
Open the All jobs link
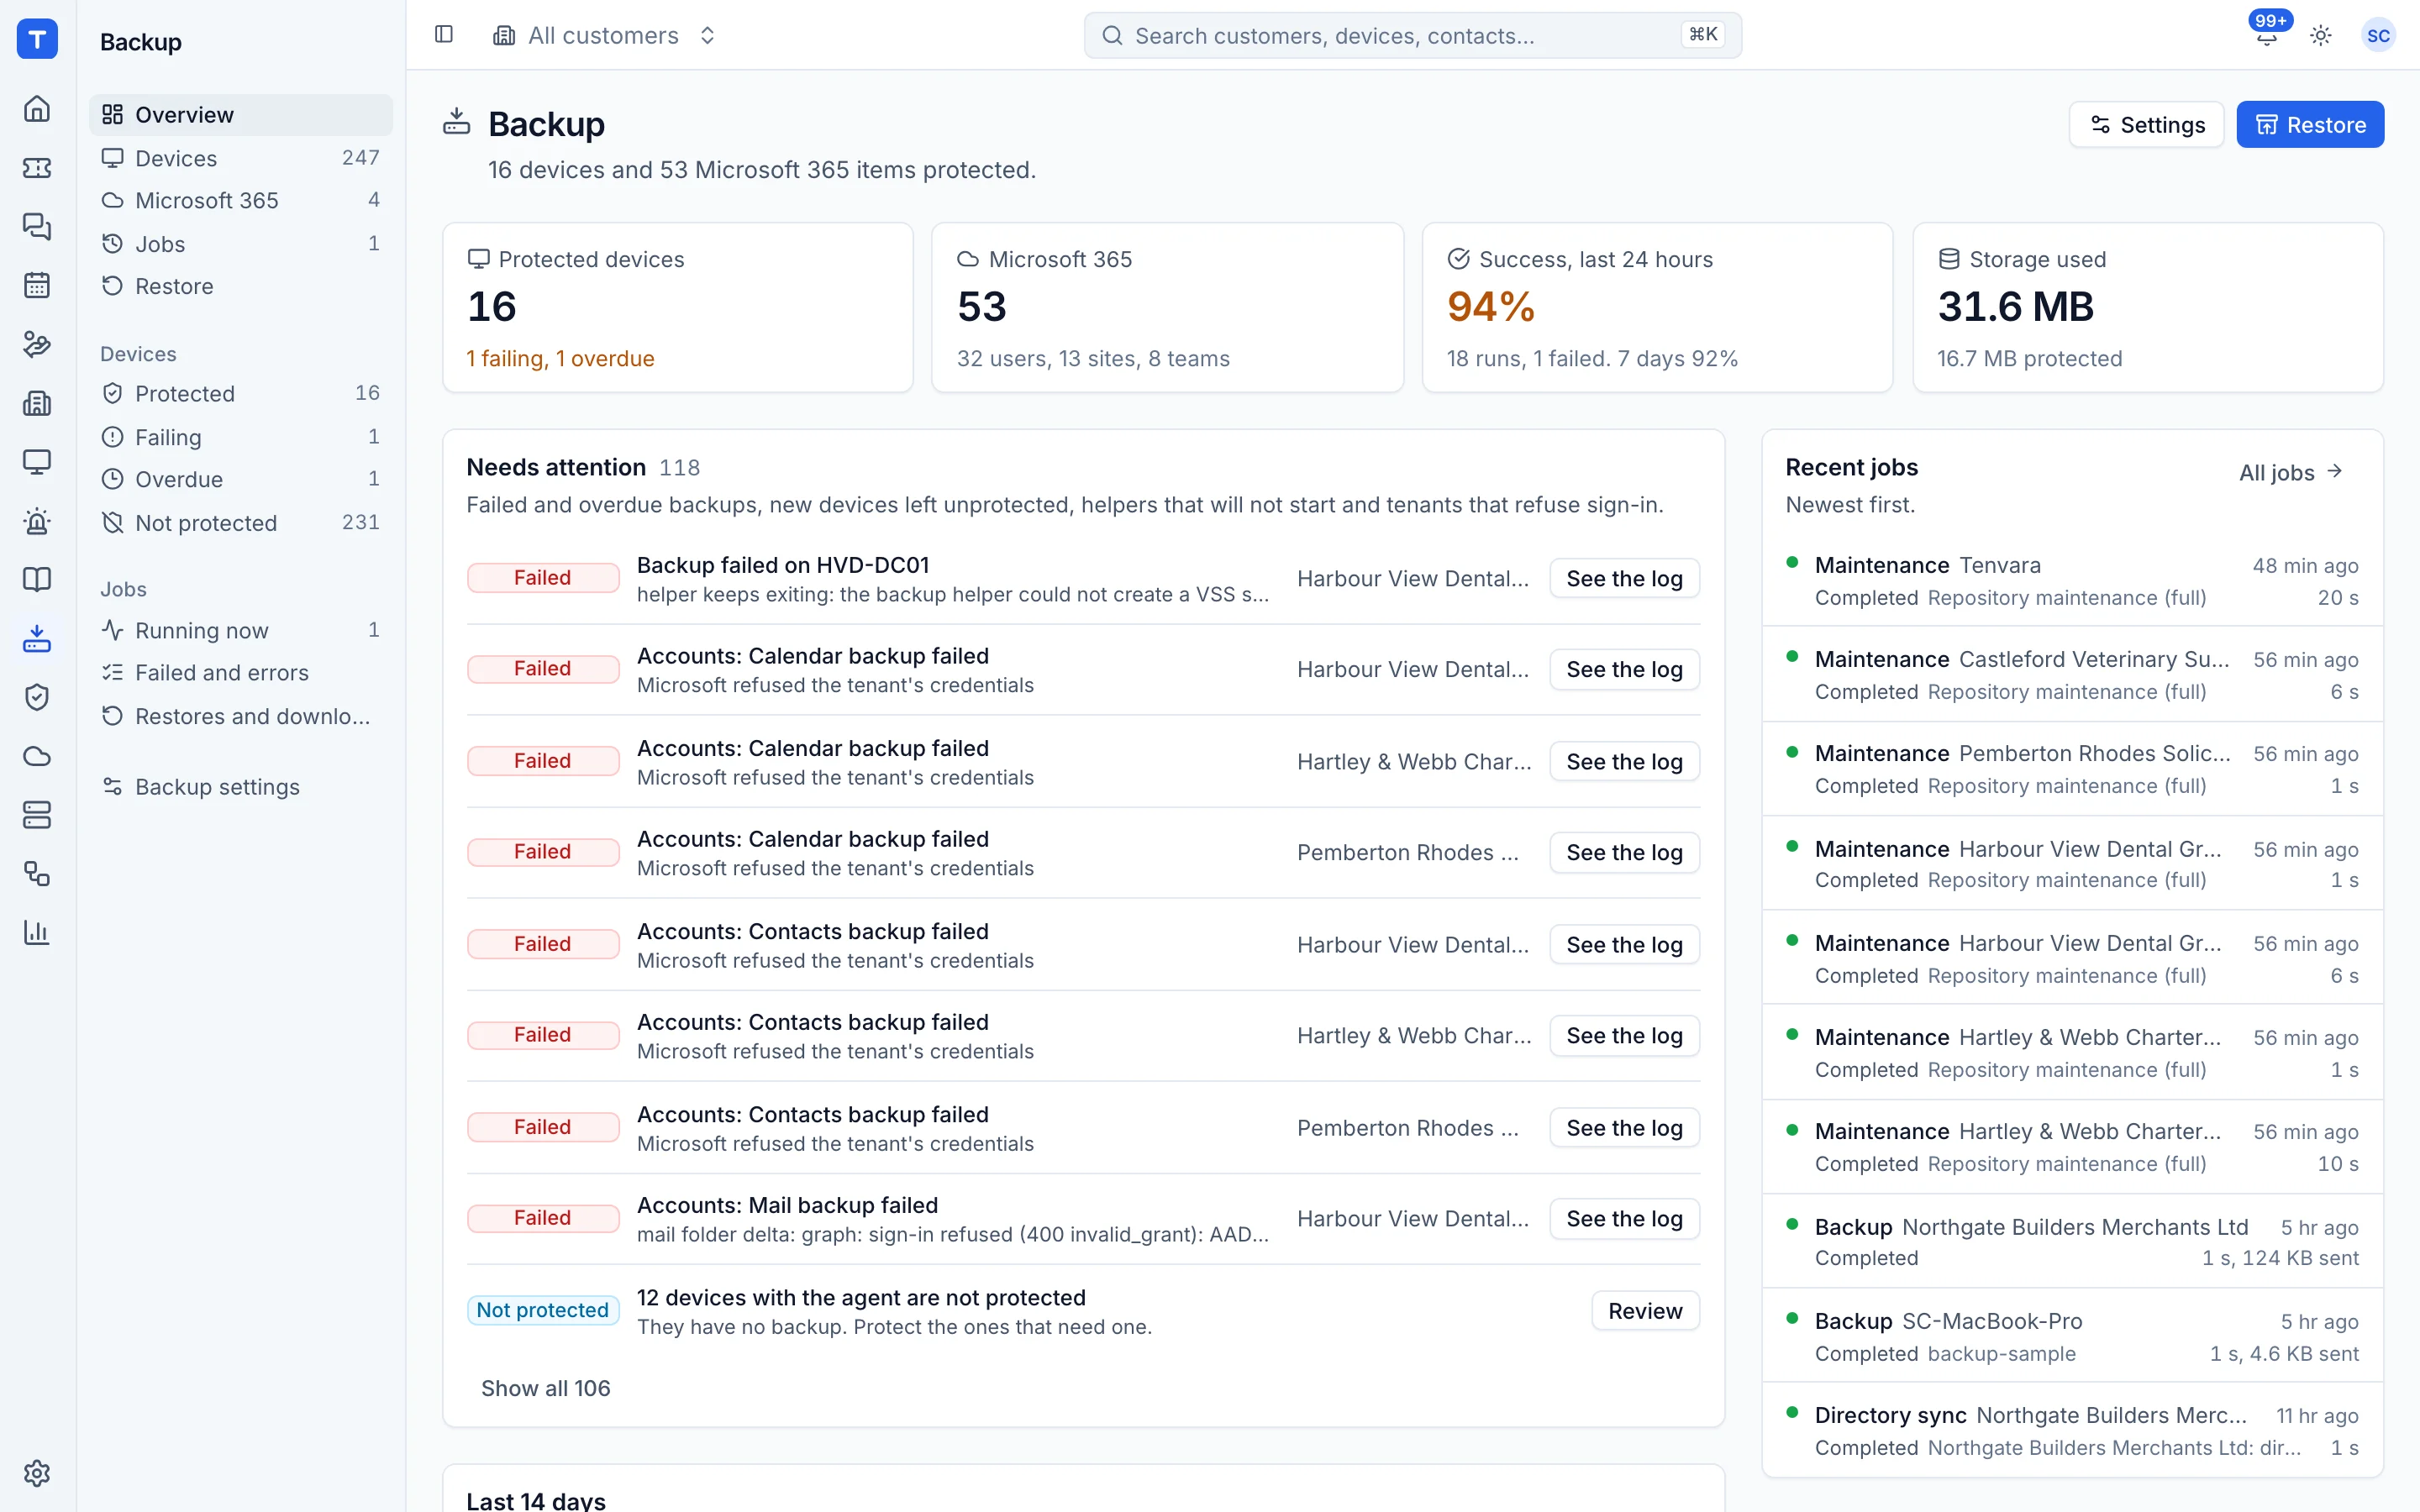(x=2290, y=472)
